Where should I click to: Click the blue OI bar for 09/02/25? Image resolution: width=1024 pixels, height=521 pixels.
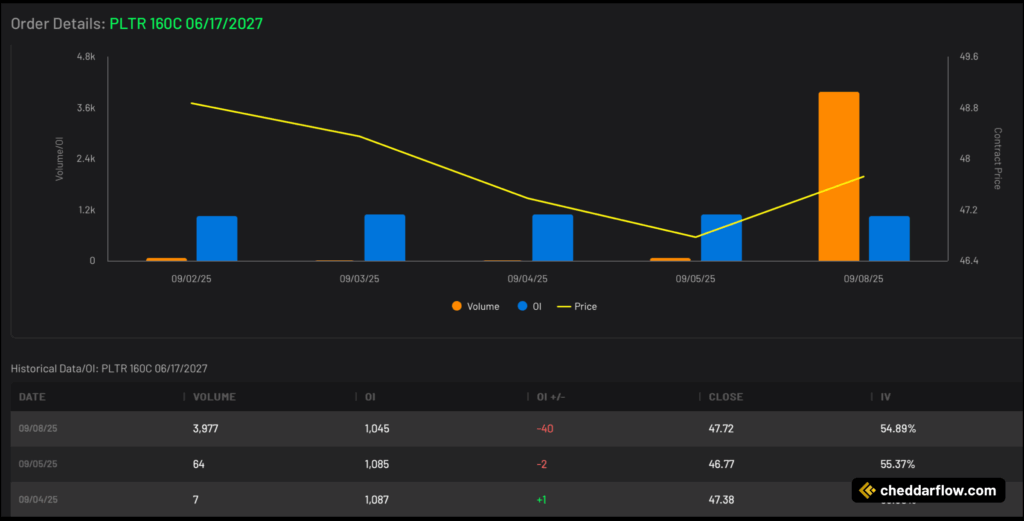217,238
